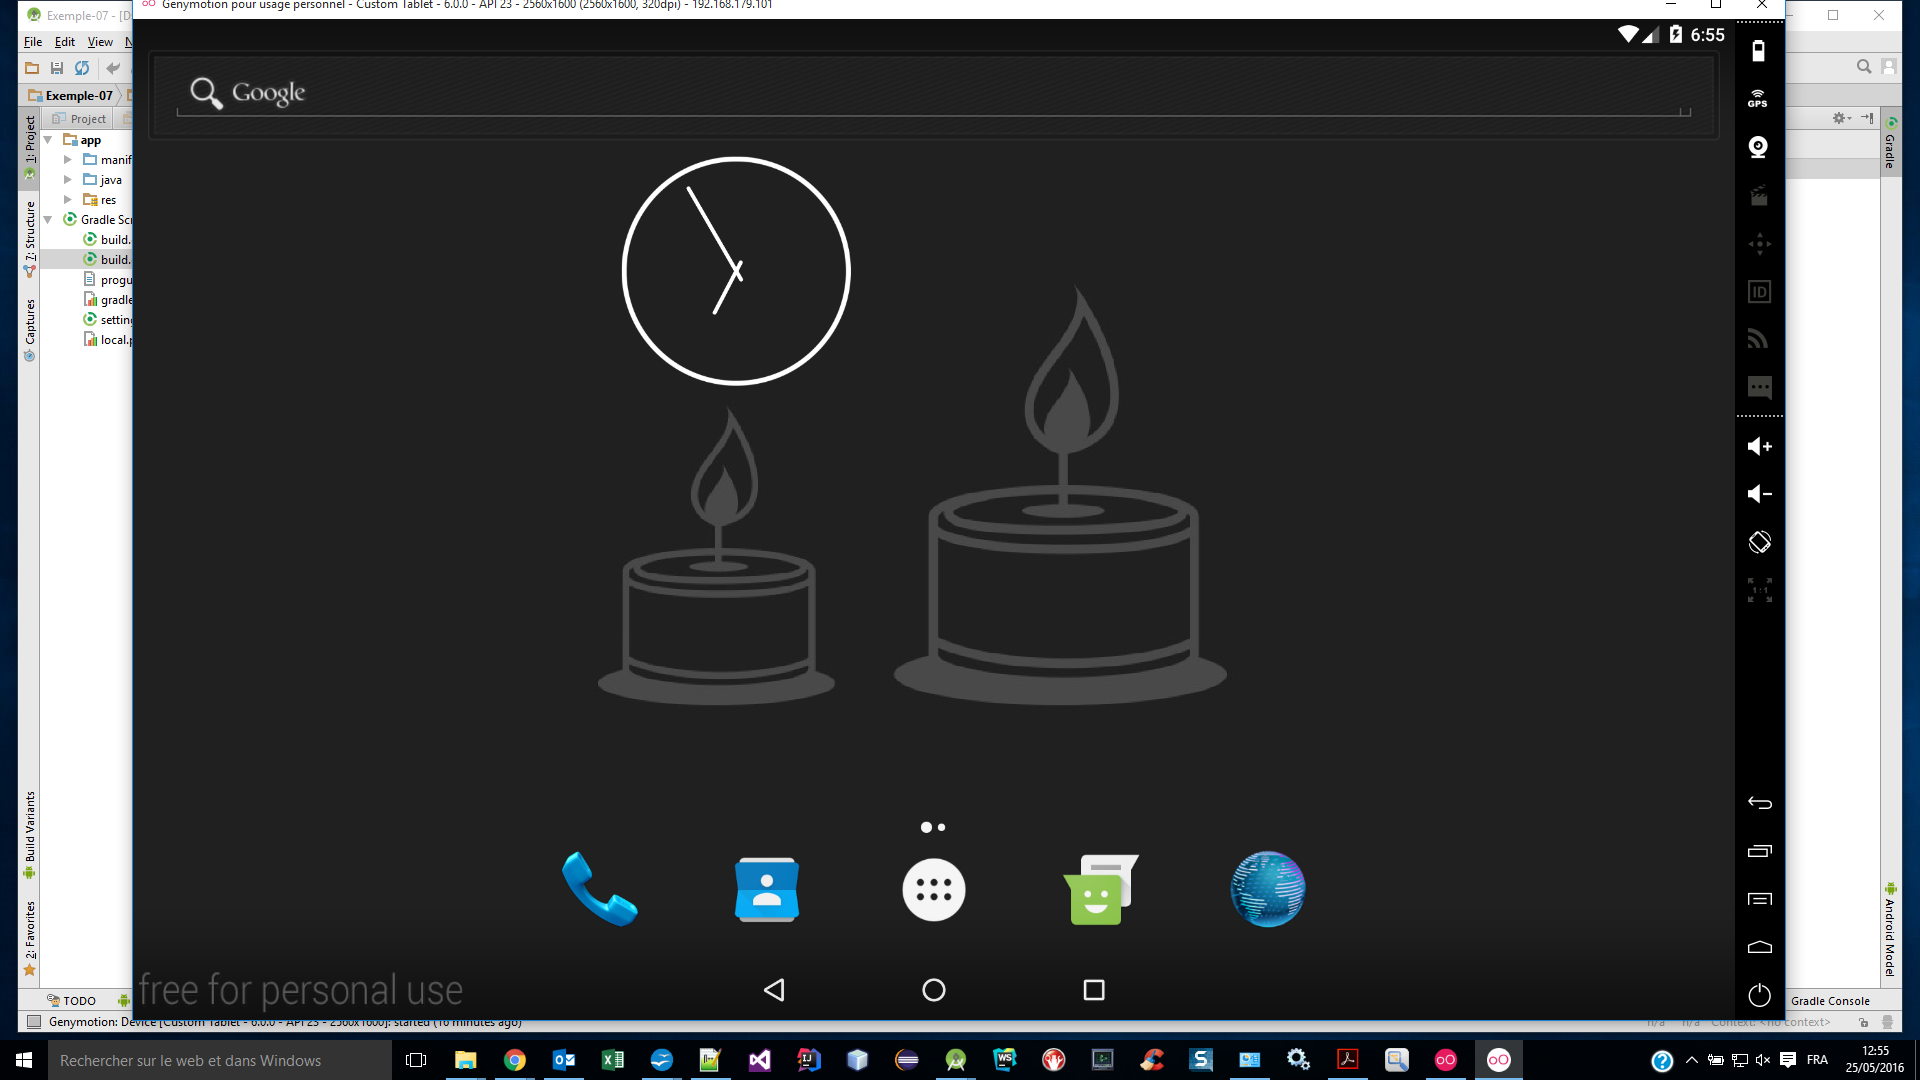This screenshot has width=1920, height=1080.
Task: Collapse Gradle Scripts tree node
Action: [48, 220]
